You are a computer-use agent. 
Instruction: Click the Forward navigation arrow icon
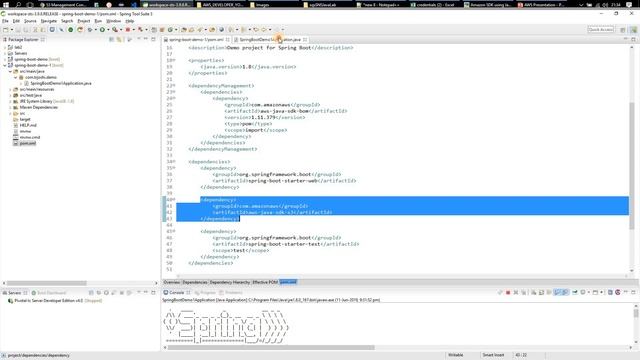coord(264,30)
